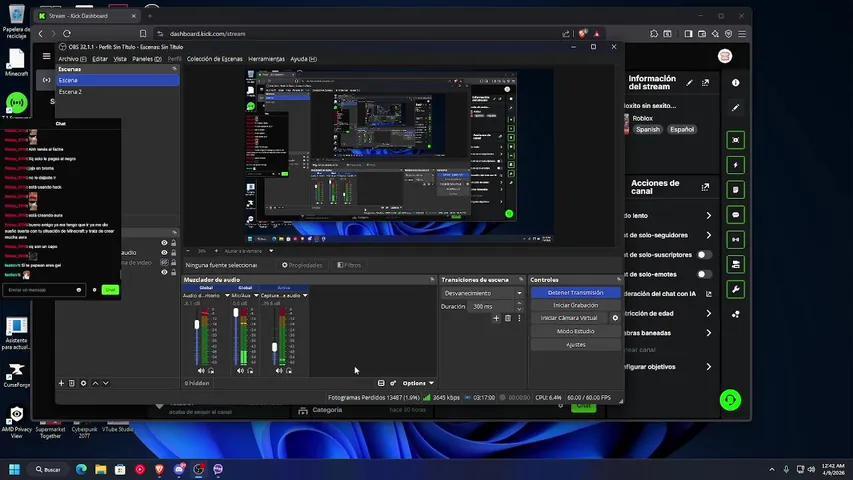The image size is (853, 480).
Task: Reload the Kick dashboard page
Action: 67,34
